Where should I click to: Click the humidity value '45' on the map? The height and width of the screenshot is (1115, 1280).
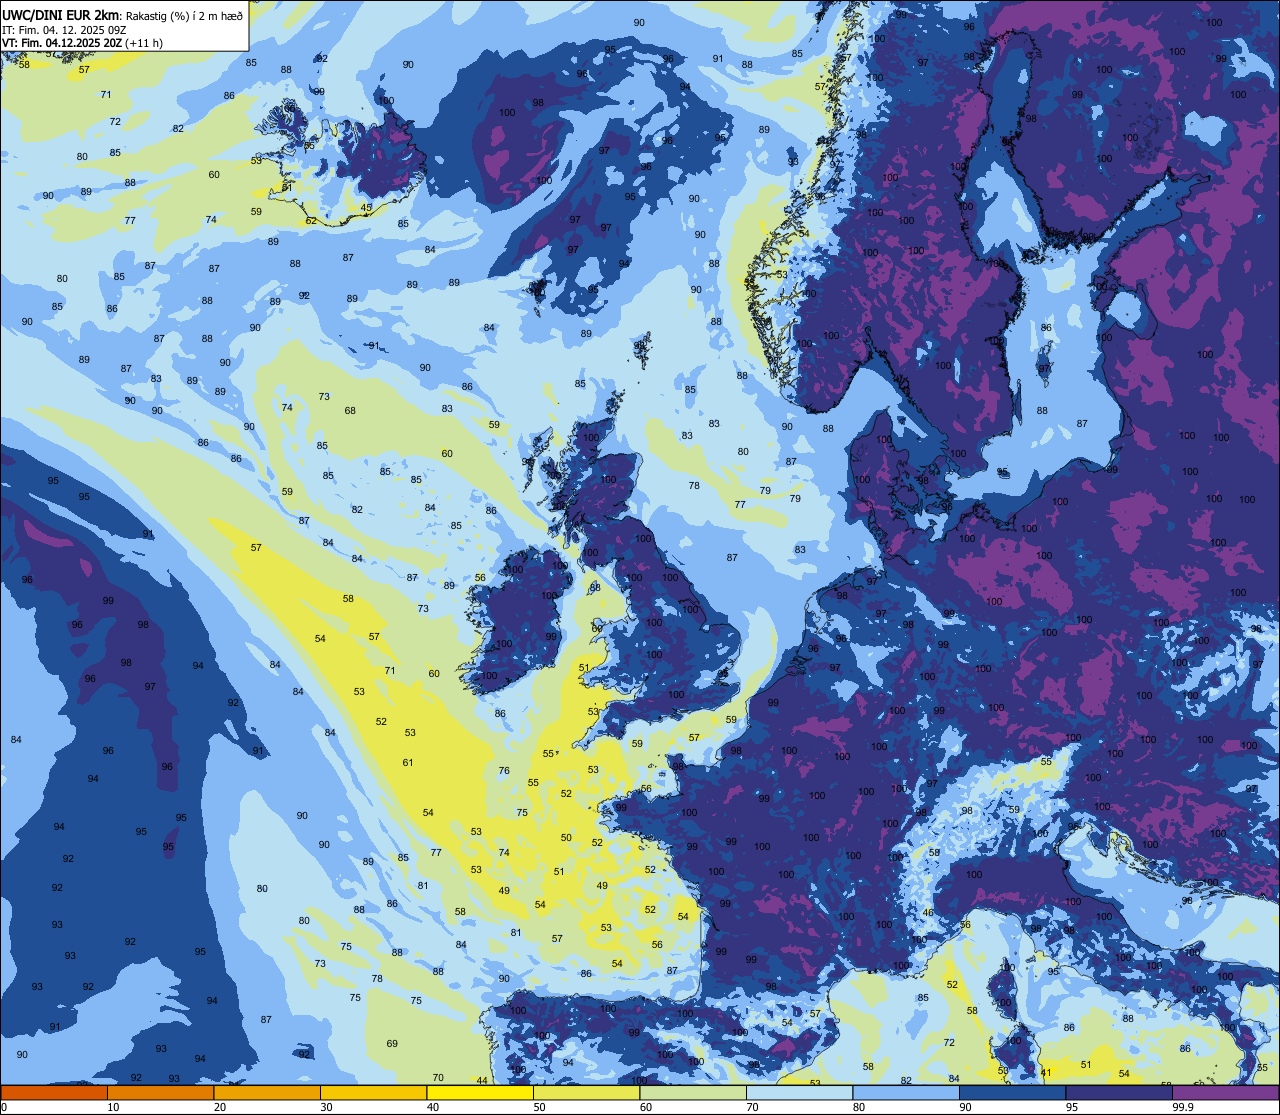click(366, 208)
